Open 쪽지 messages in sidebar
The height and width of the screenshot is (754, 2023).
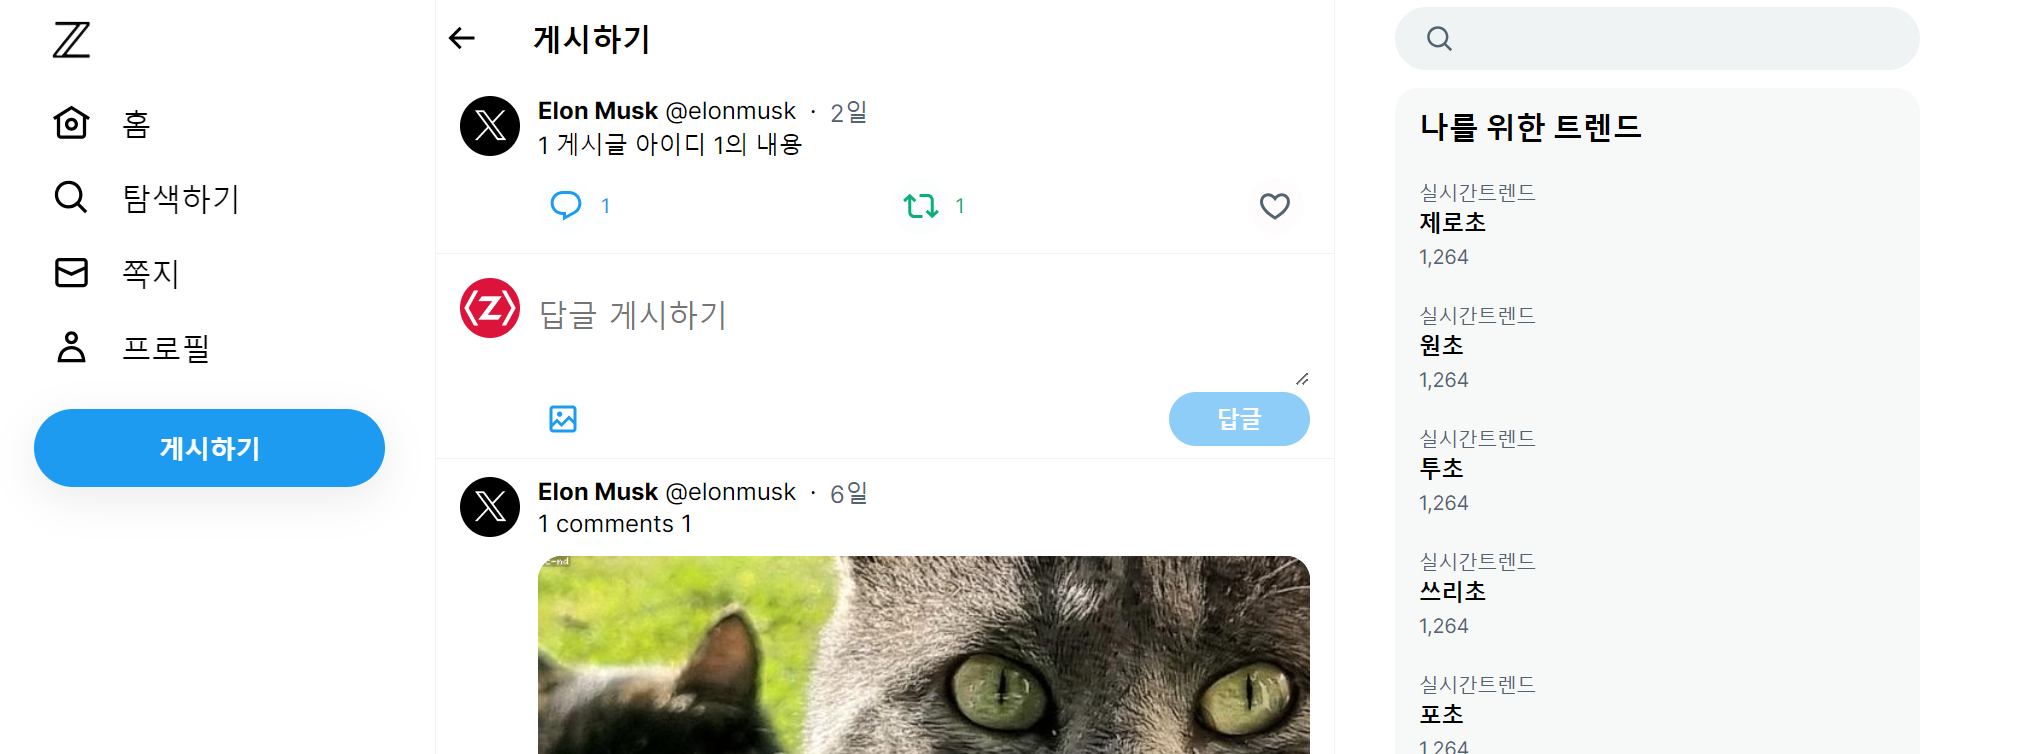pos(117,273)
